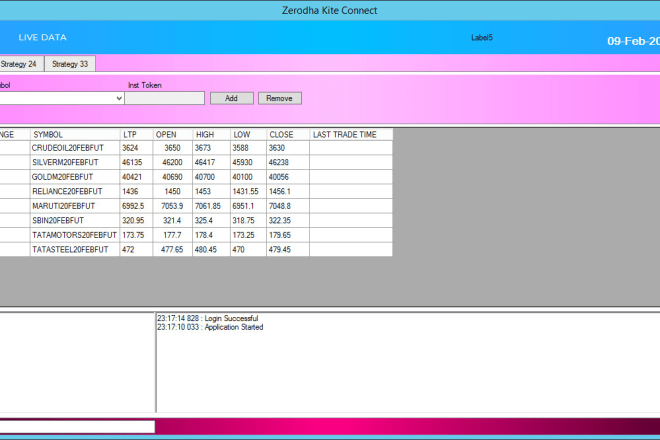Click SILVERM LTP value 46135
This screenshot has height=440, width=660.
pos(136,162)
